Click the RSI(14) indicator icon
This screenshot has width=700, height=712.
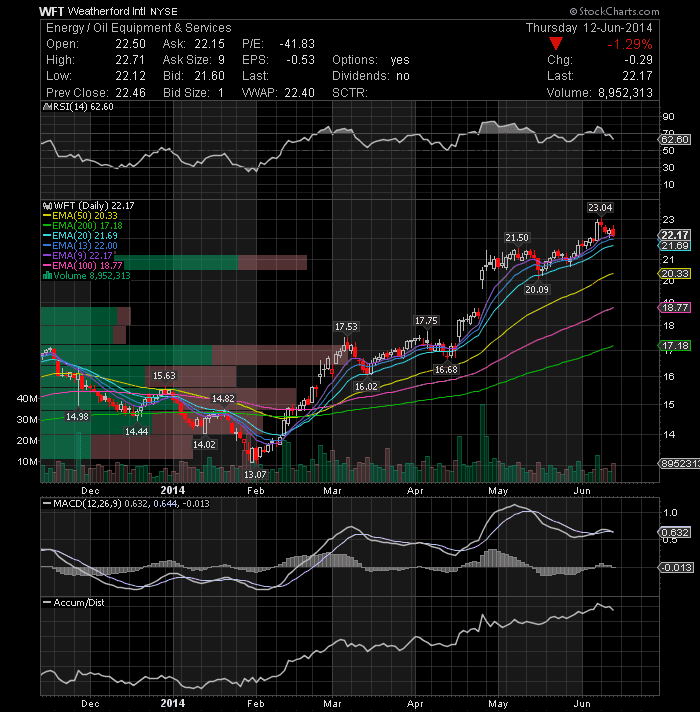[x=47, y=107]
